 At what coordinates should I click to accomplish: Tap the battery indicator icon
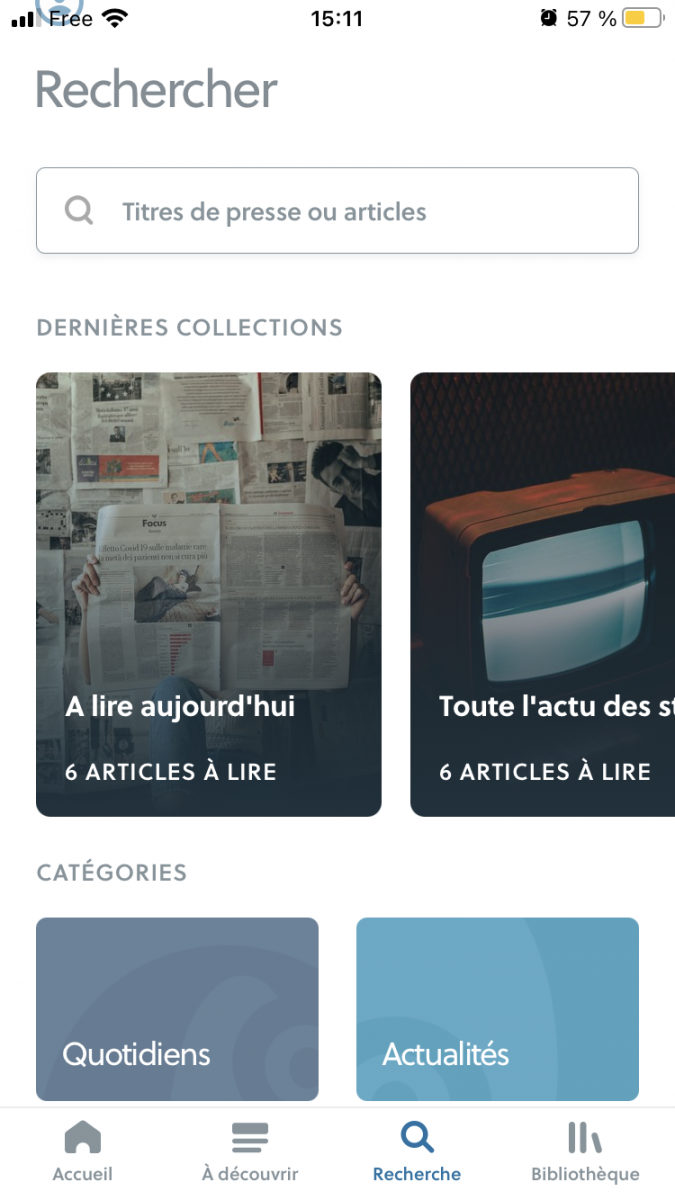[x=642, y=18]
